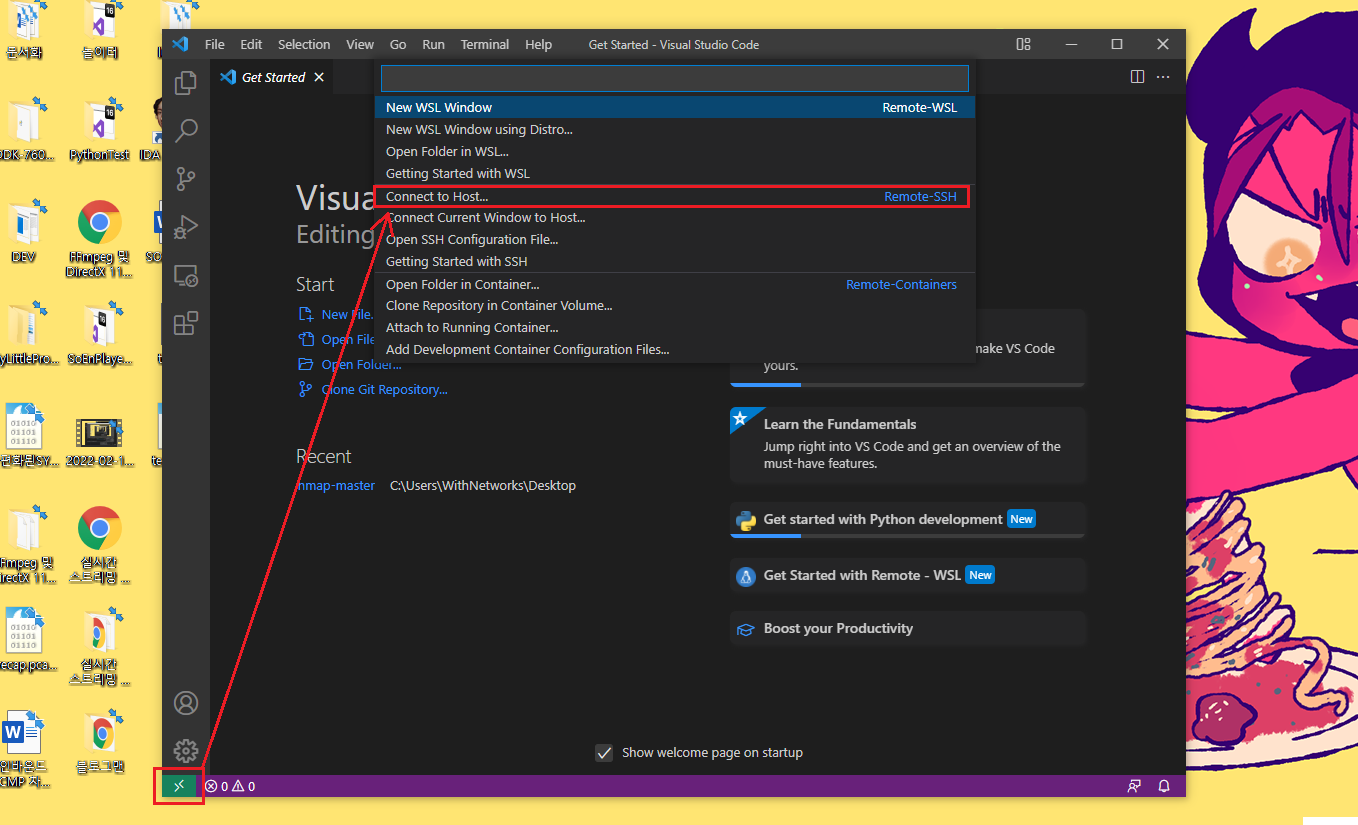Choose Connect Current Window to Host...
The image size is (1358, 825).
[675, 217]
